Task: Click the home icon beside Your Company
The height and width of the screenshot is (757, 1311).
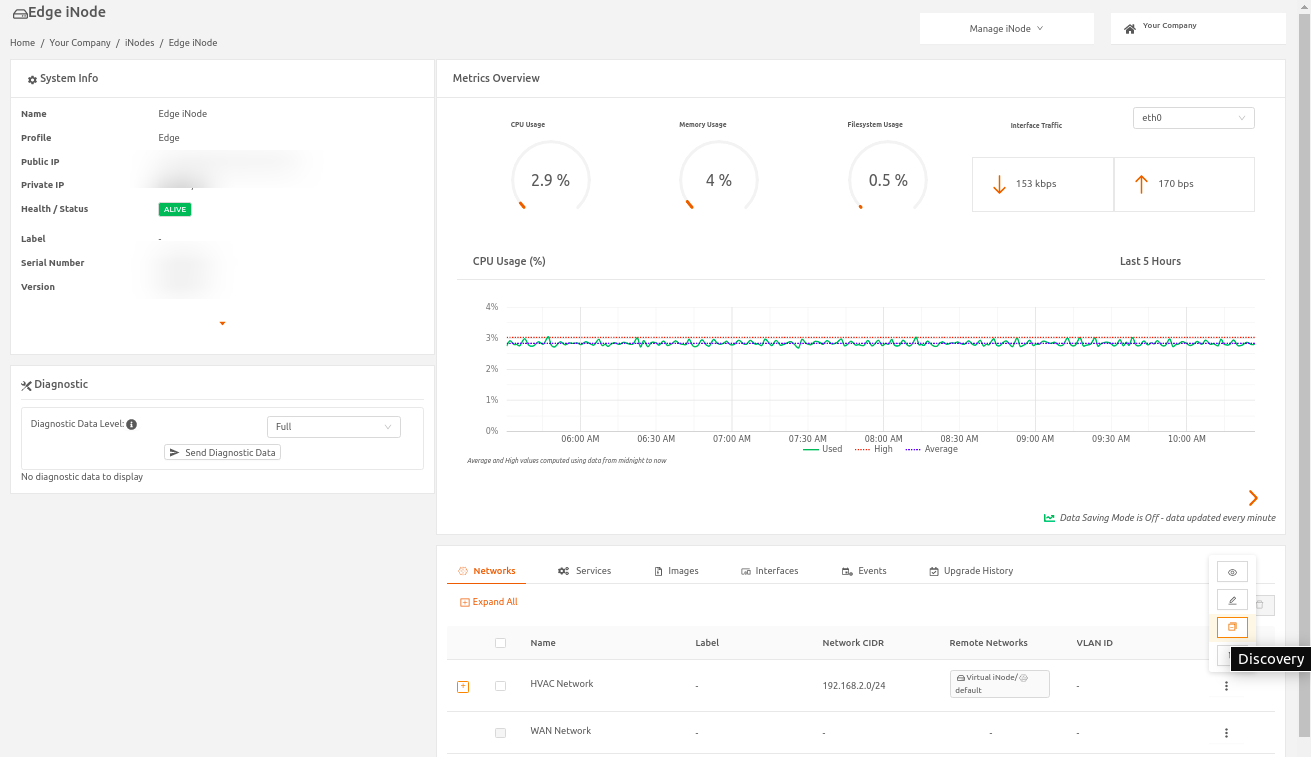Action: pyautogui.click(x=1130, y=29)
